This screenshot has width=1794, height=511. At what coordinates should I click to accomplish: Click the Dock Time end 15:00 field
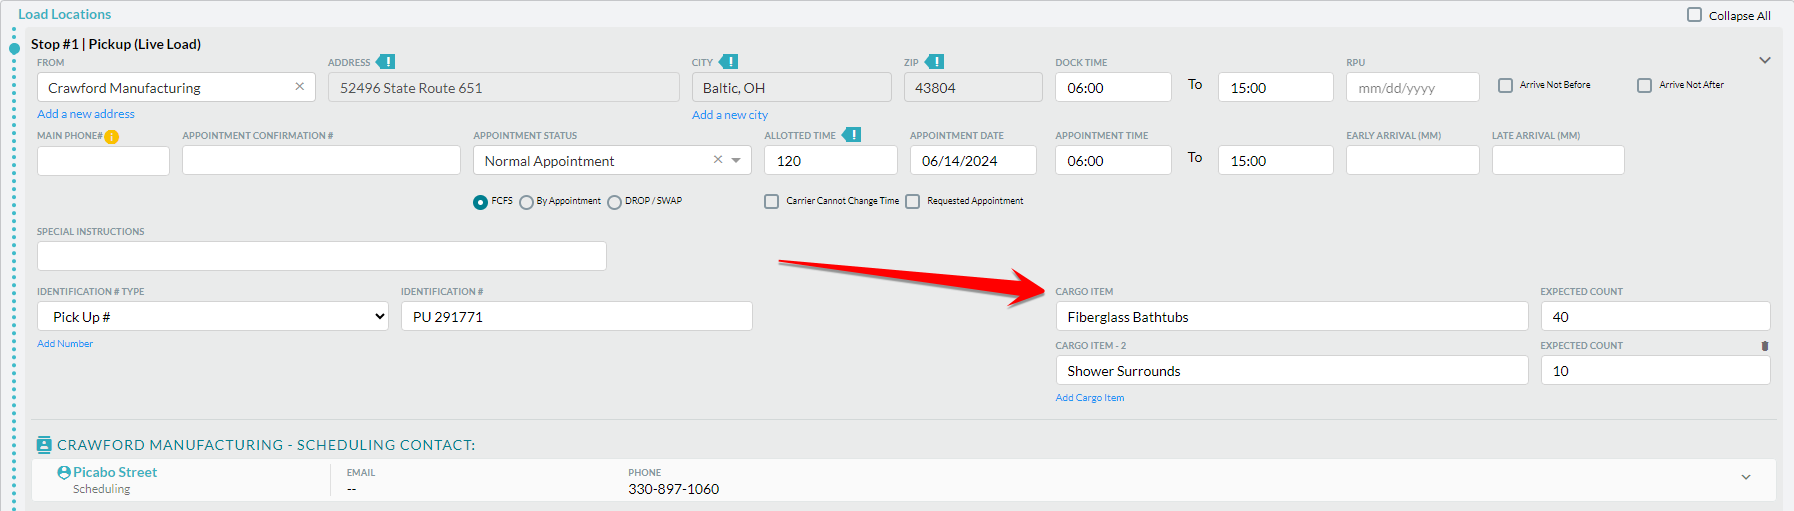(1276, 87)
